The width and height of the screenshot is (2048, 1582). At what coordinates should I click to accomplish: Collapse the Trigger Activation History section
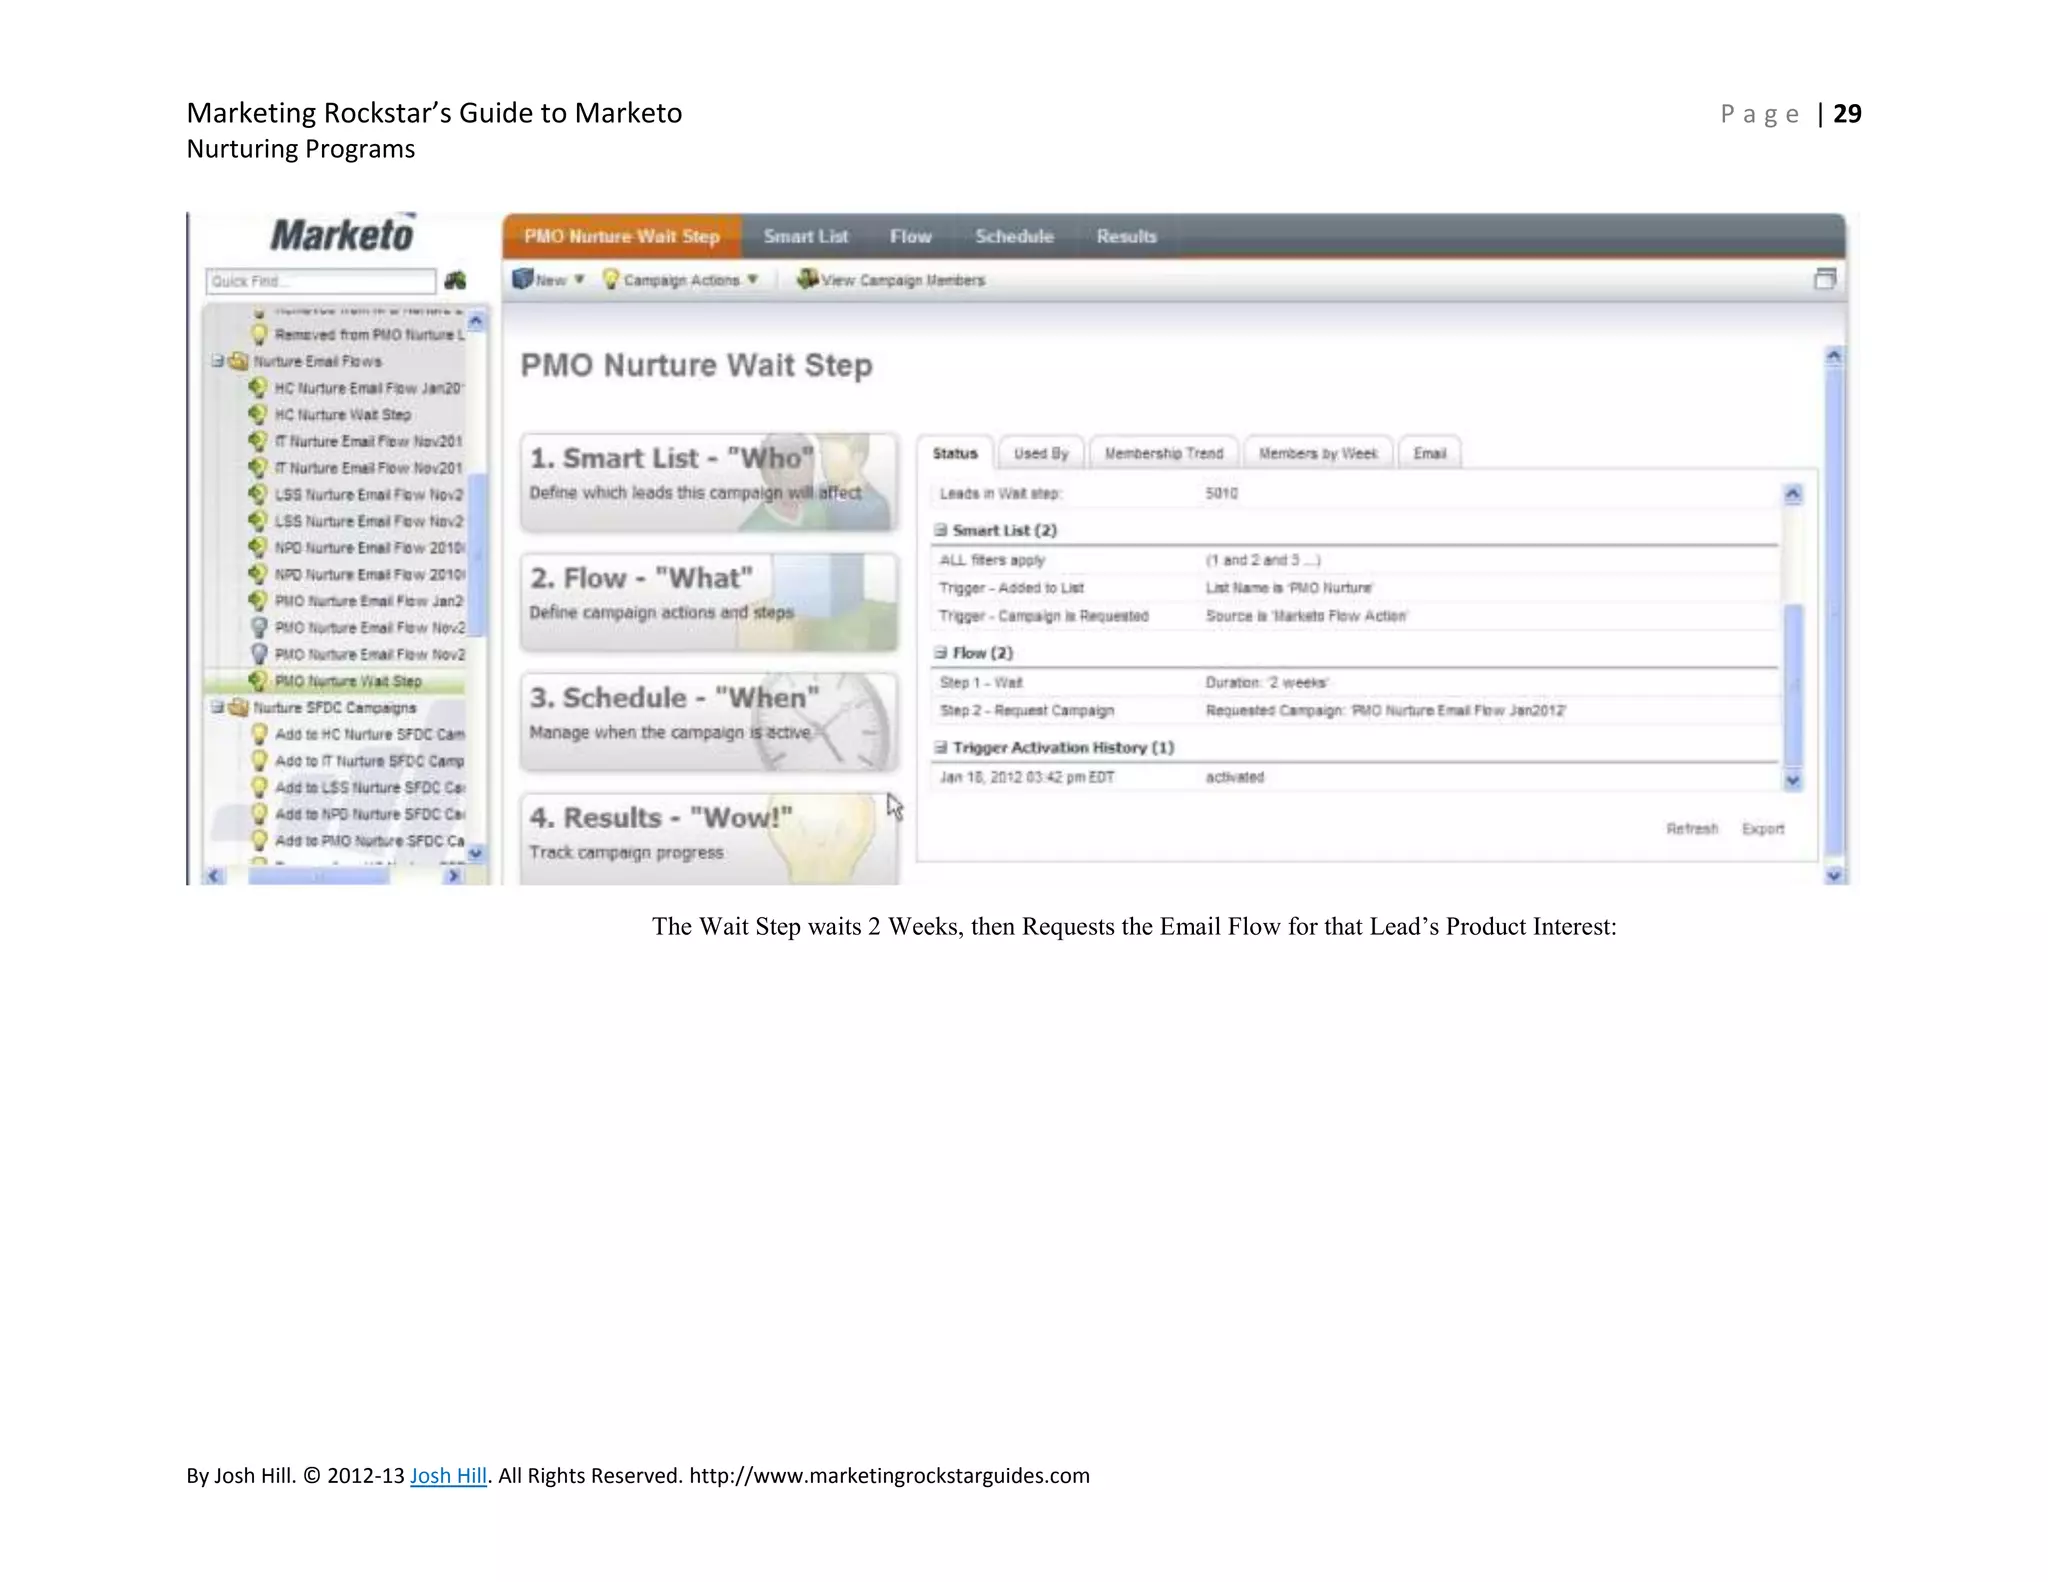940,748
